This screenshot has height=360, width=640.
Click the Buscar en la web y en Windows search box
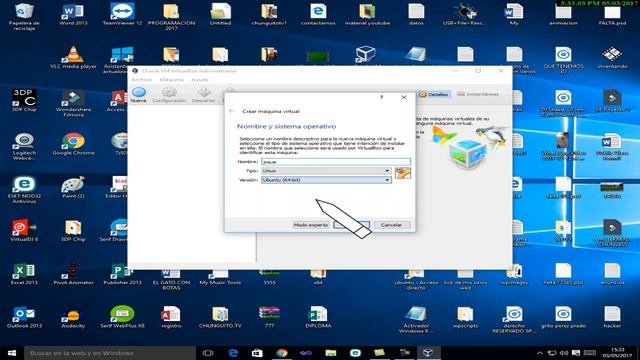pyautogui.click(x=109, y=353)
